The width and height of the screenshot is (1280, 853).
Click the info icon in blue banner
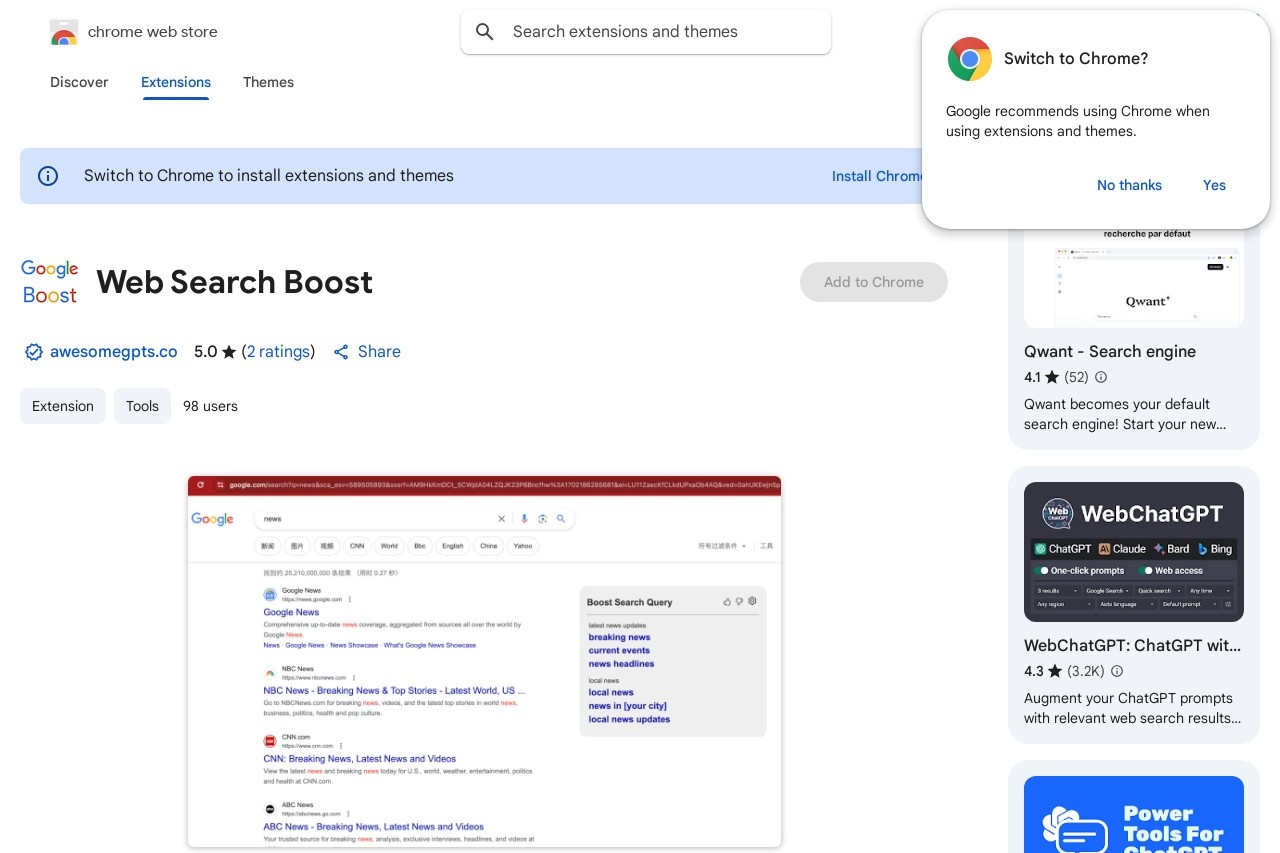click(x=48, y=176)
